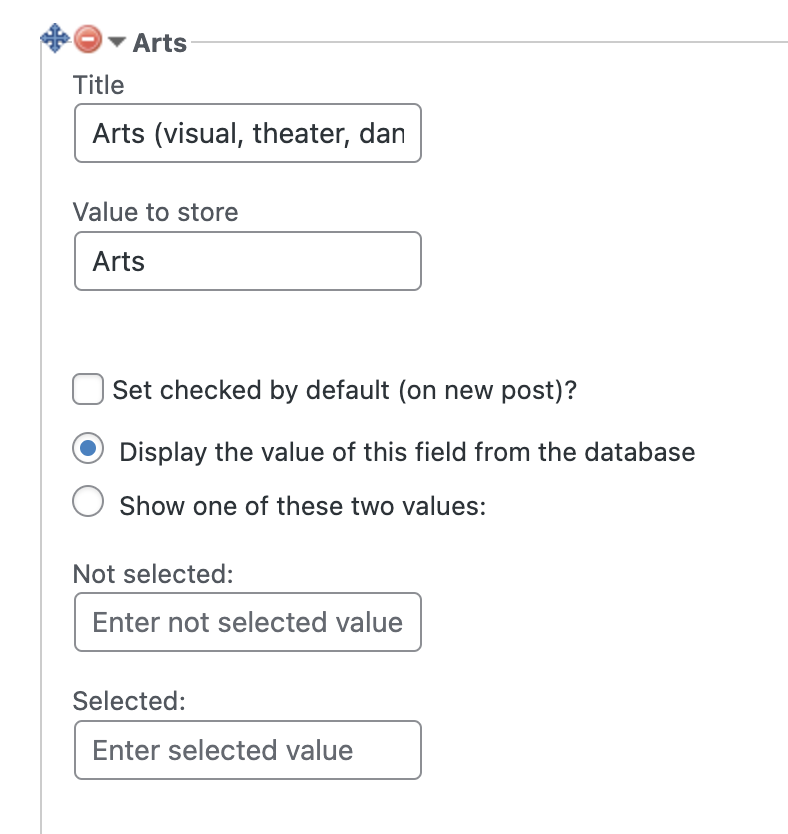Image resolution: width=788 pixels, height=834 pixels.
Task: Click the Title field label
Action: coord(98,85)
